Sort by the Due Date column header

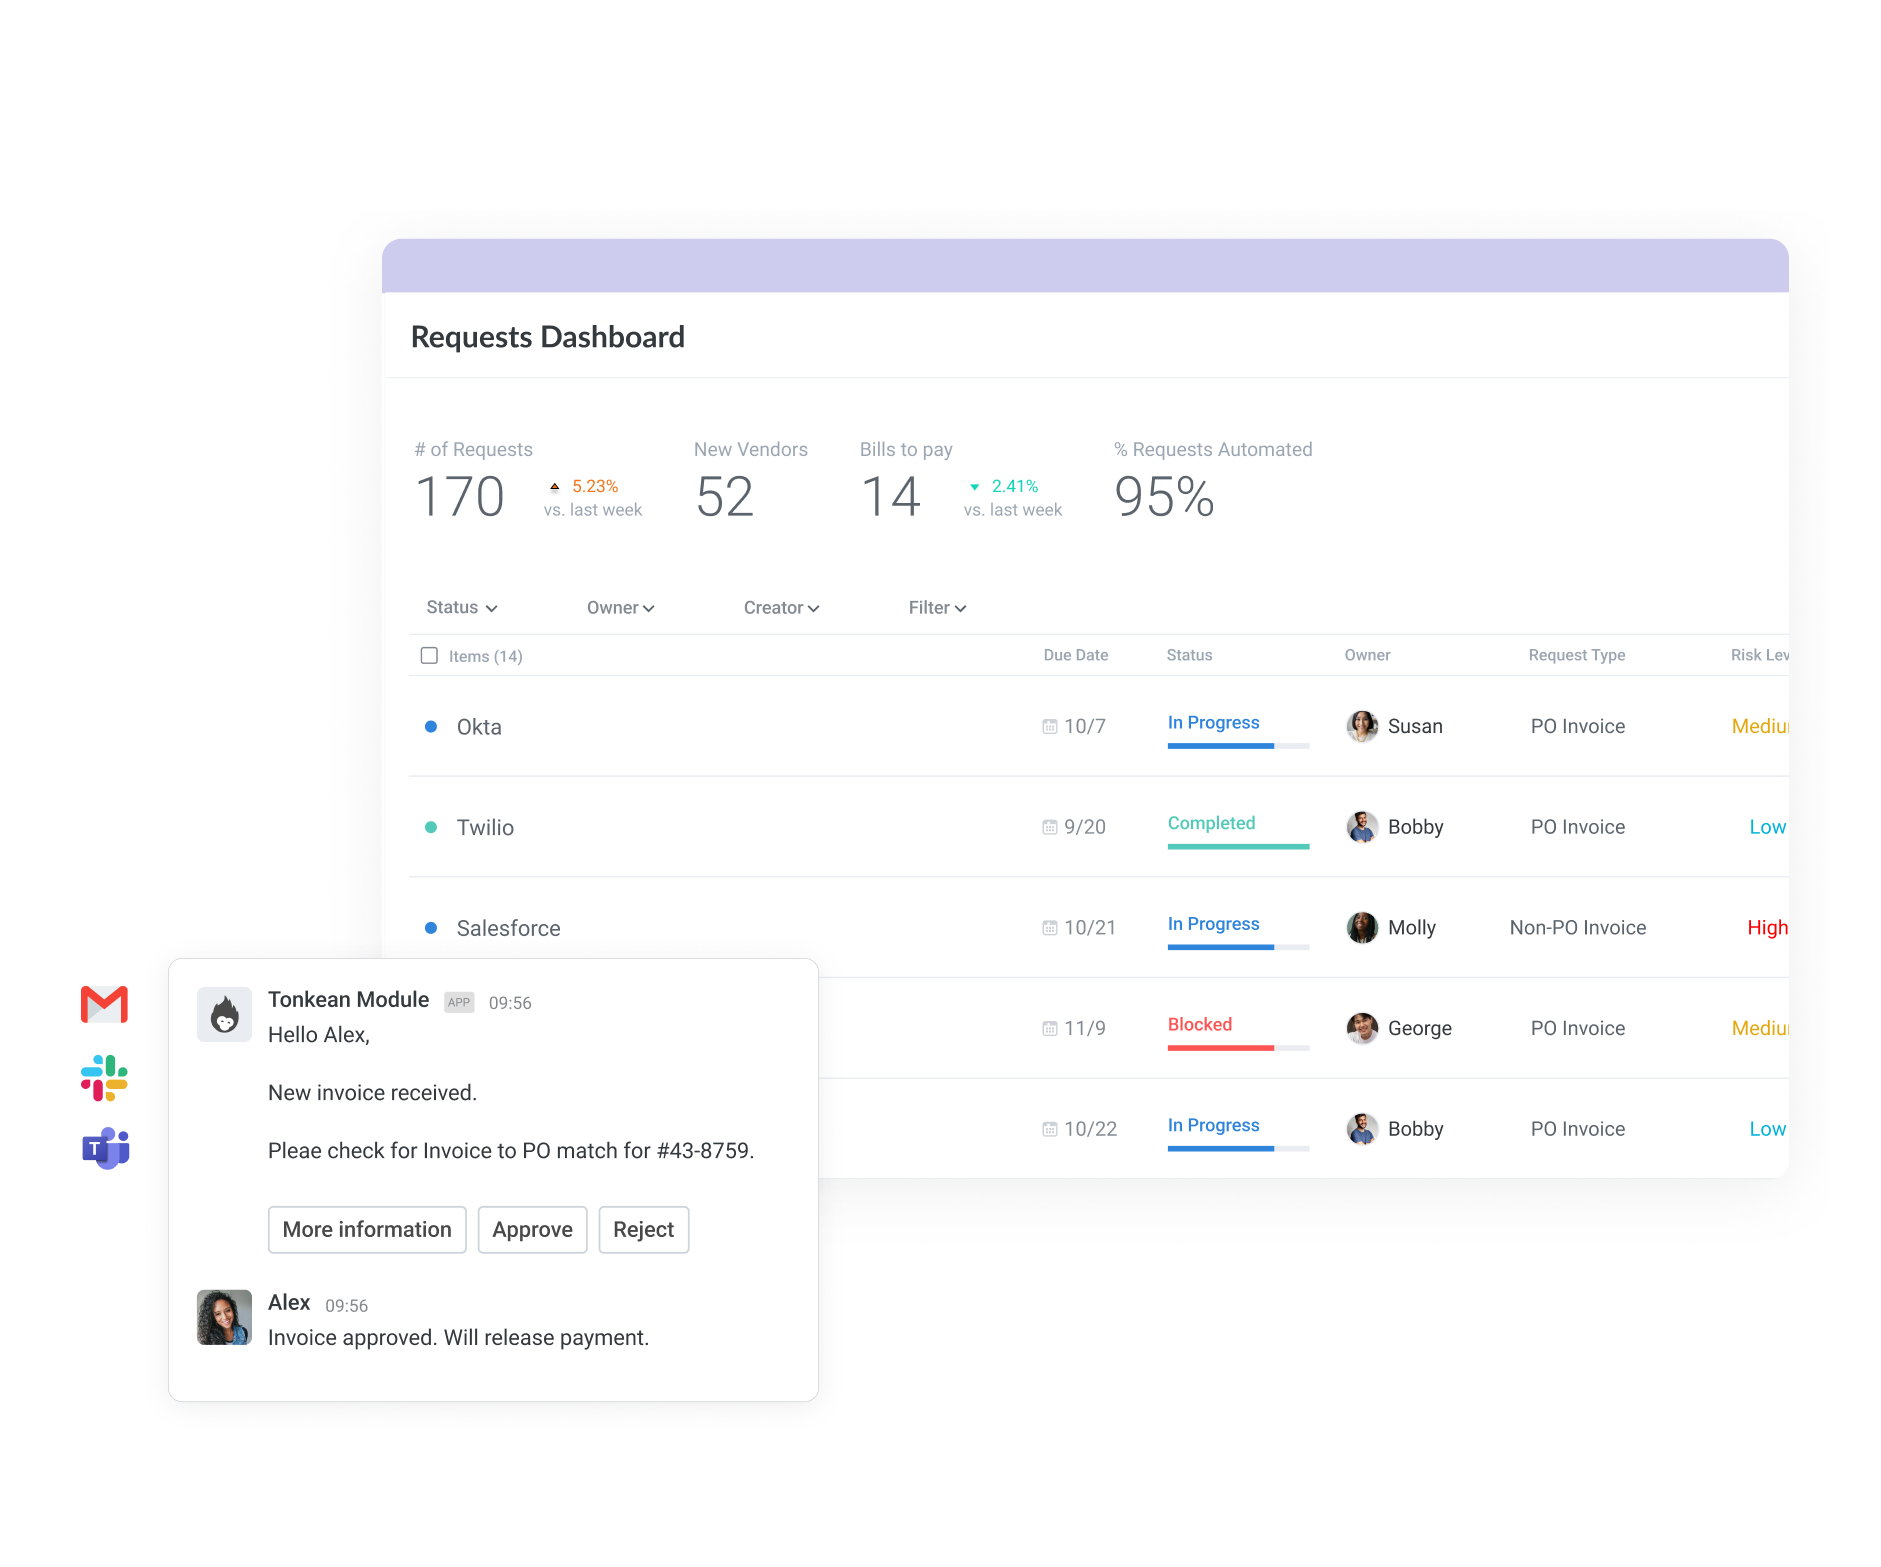[x=1075, y=655]
